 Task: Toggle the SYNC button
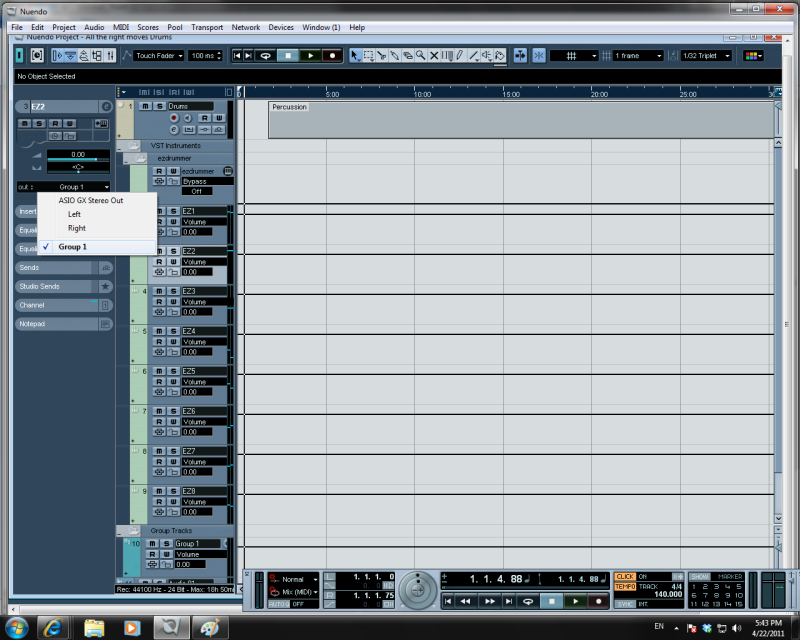[624, 604]
